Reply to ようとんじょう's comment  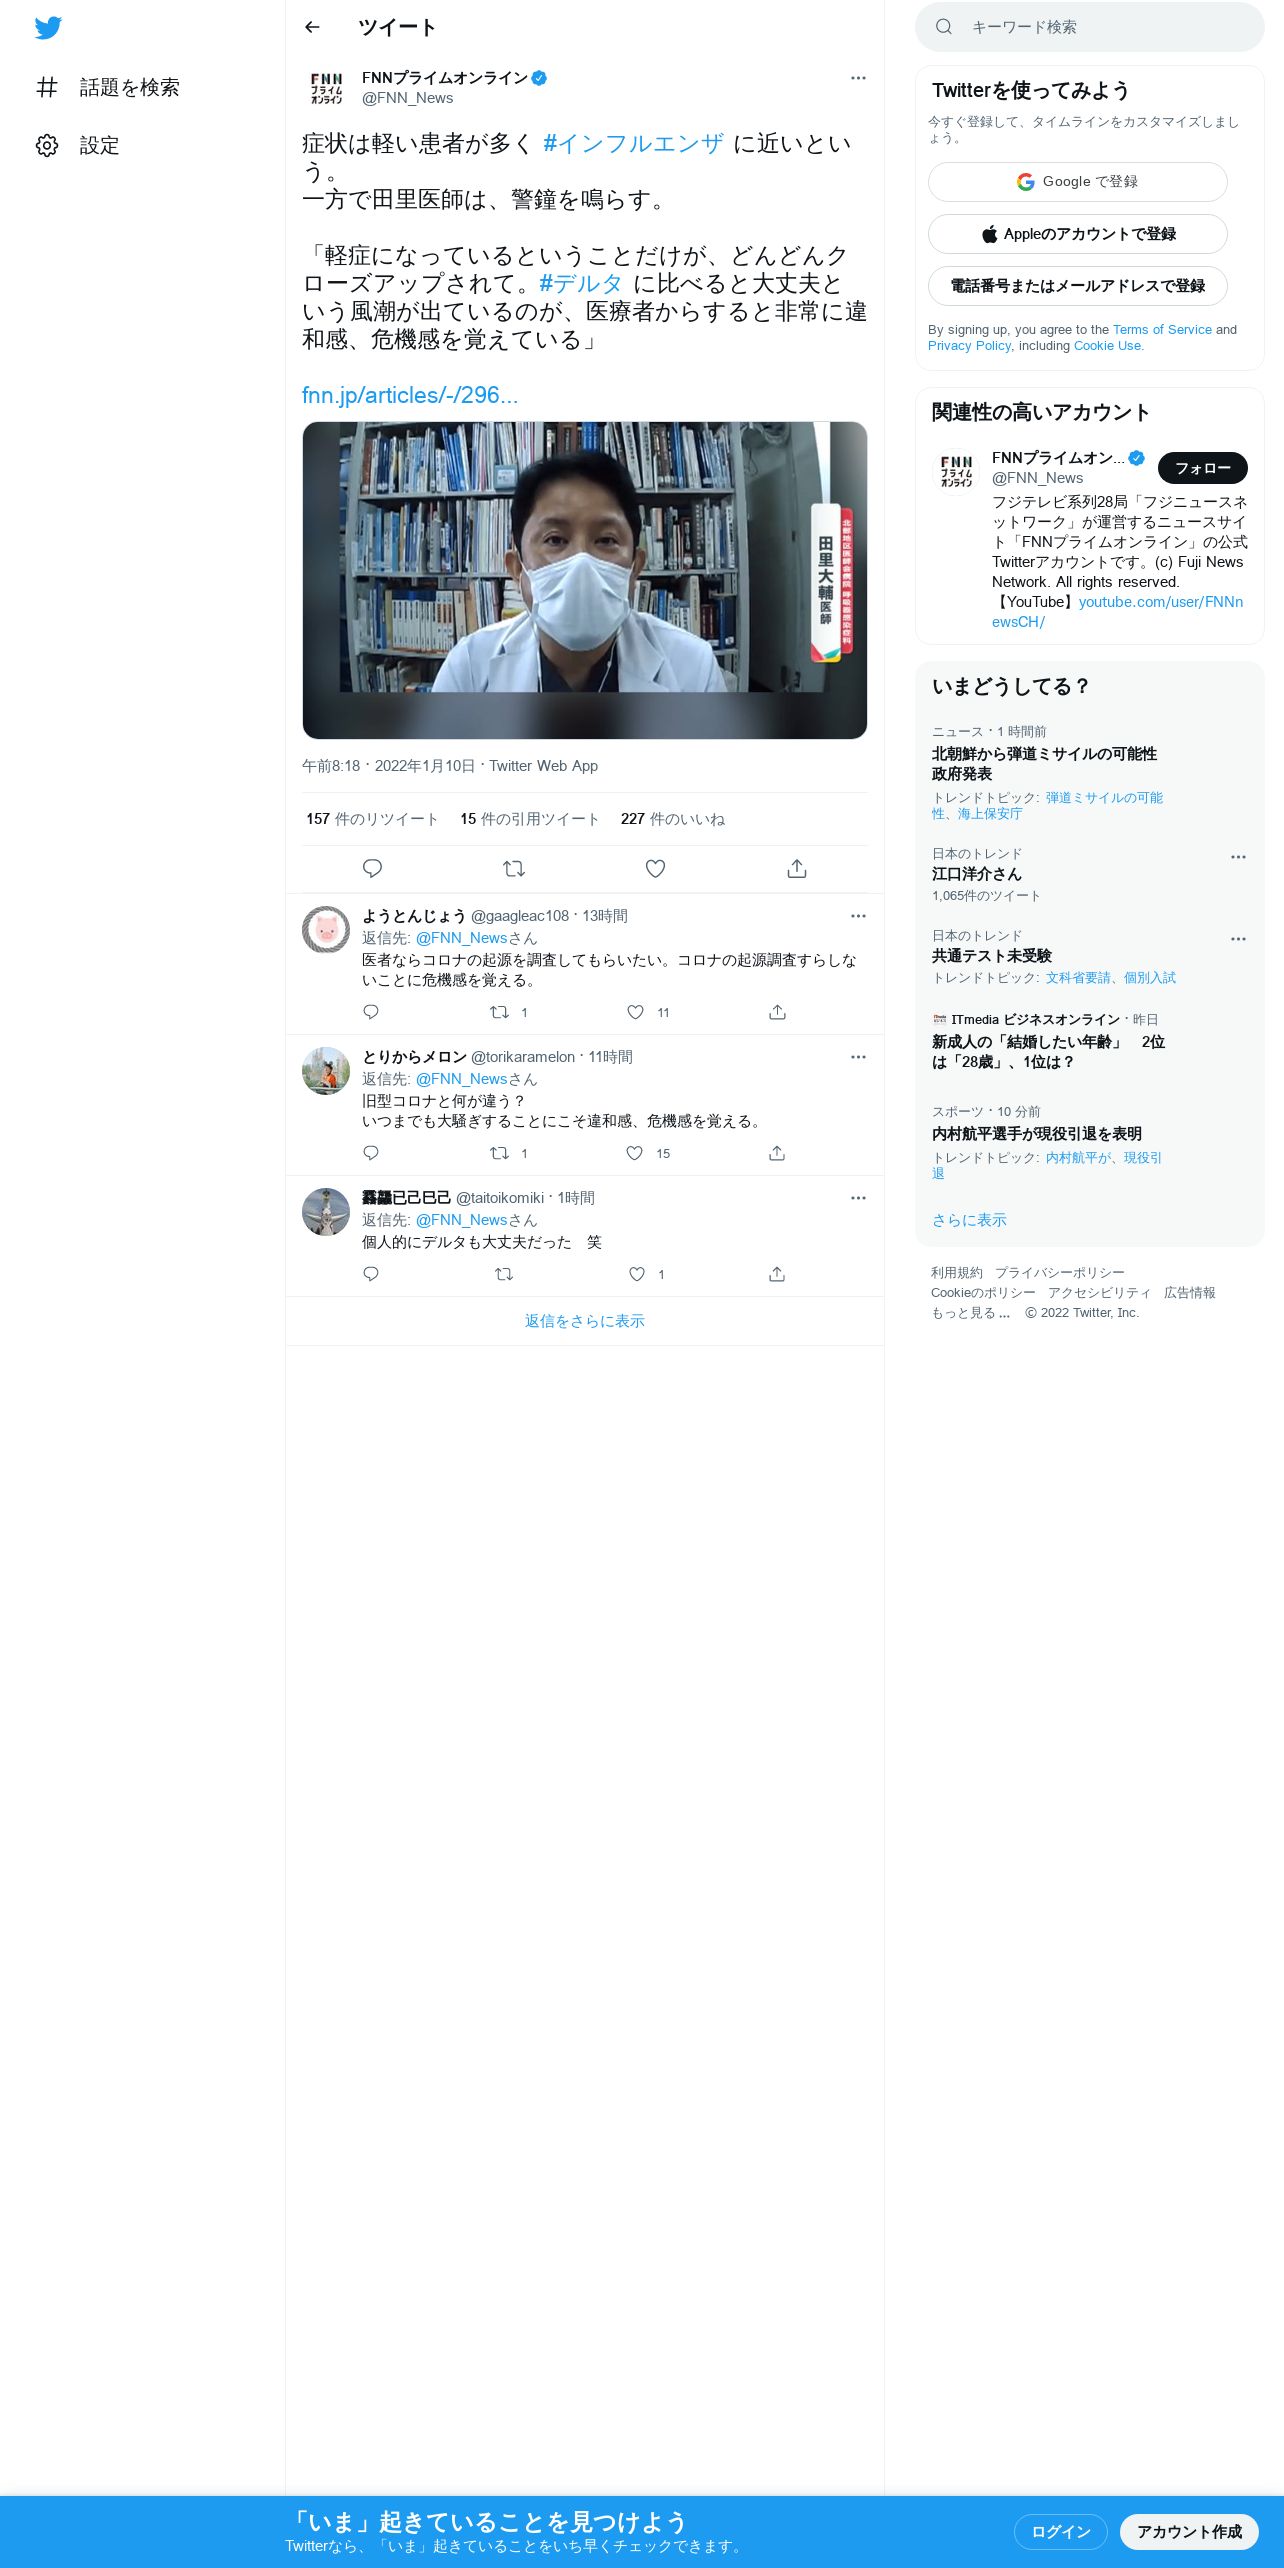click(371, 1012)
